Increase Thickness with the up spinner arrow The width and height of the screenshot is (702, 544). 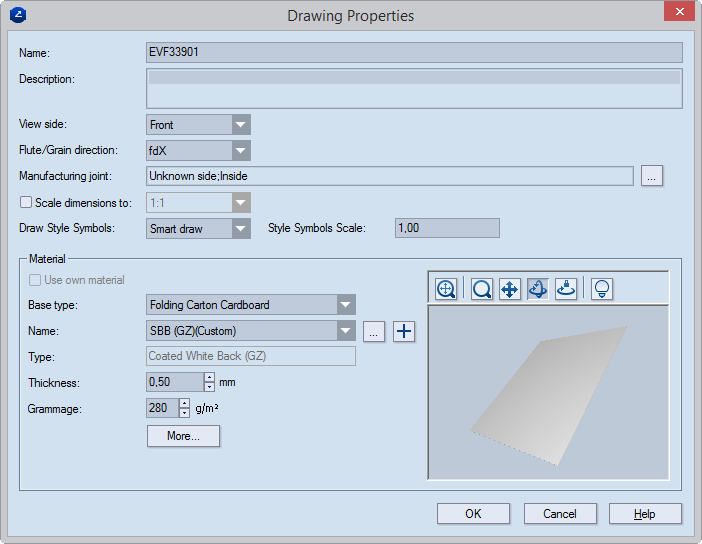point(209,377)
